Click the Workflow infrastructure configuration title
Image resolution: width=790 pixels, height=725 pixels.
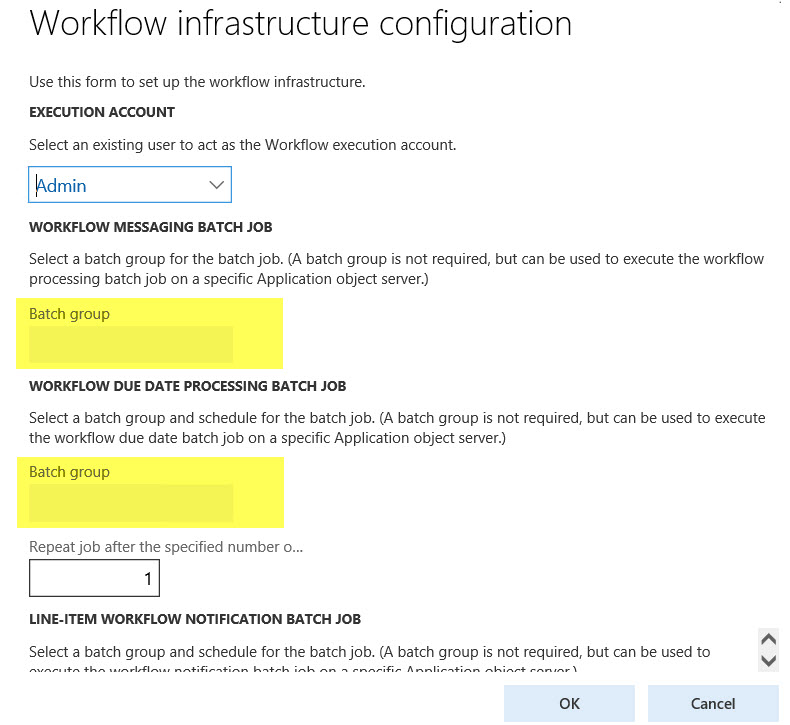click(x=300, y=24)
